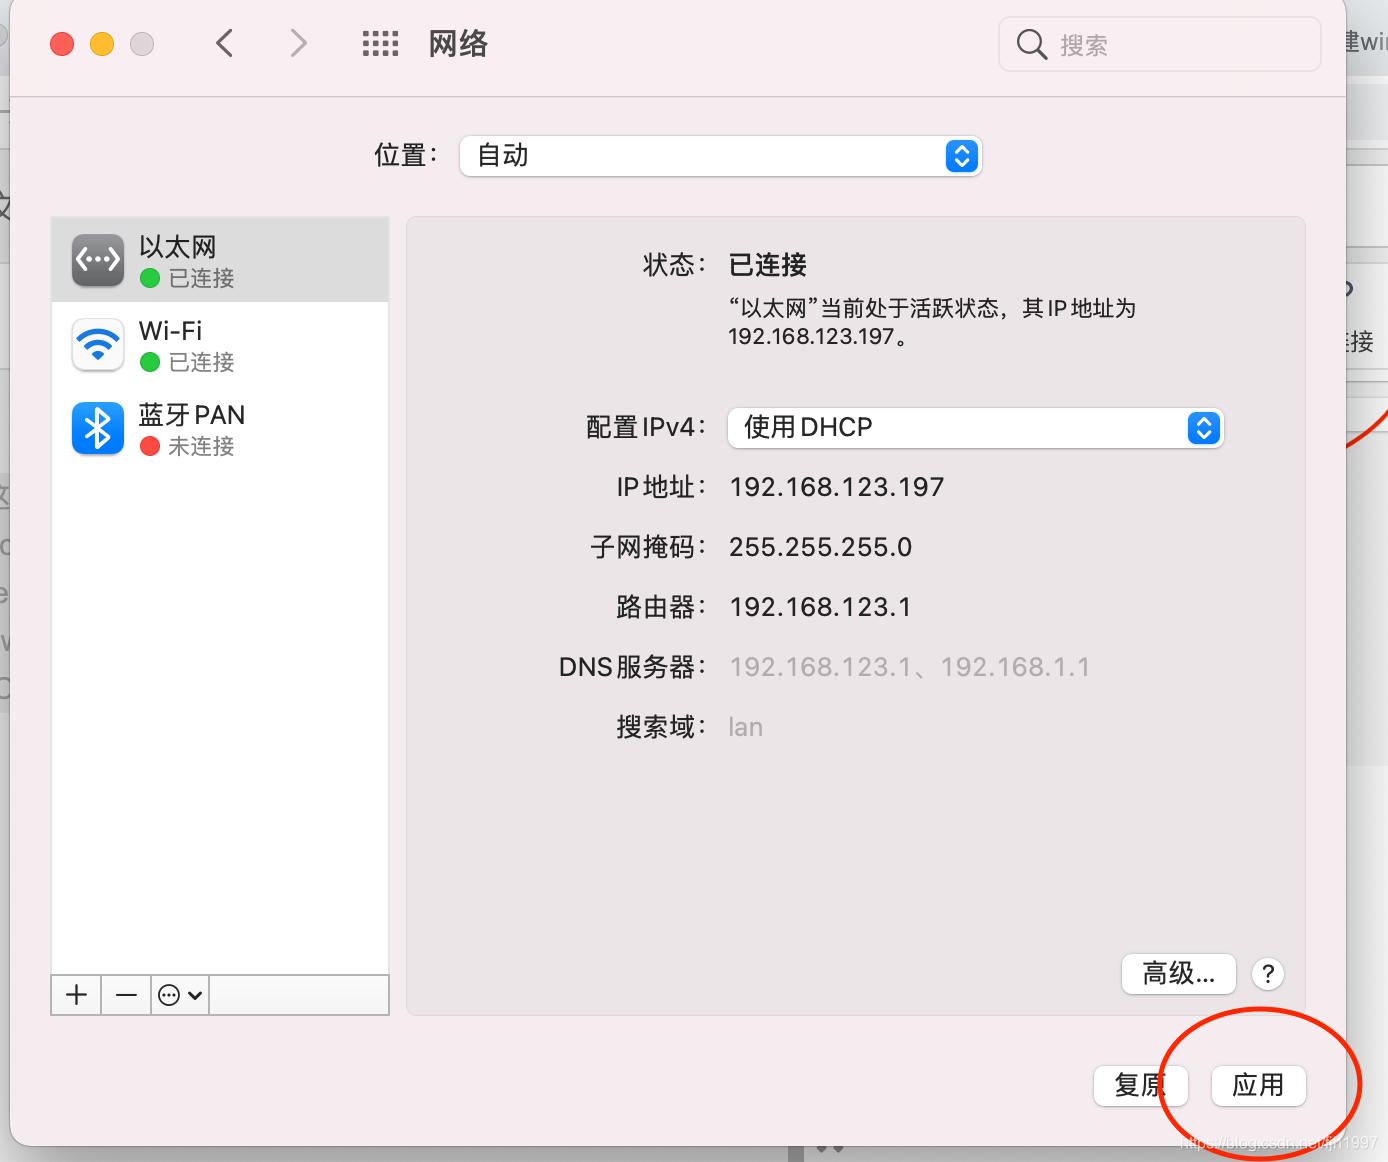This screenshot has width=1388, height=1162.
Task: Select the IP 地址 value text
Action: 837,487
